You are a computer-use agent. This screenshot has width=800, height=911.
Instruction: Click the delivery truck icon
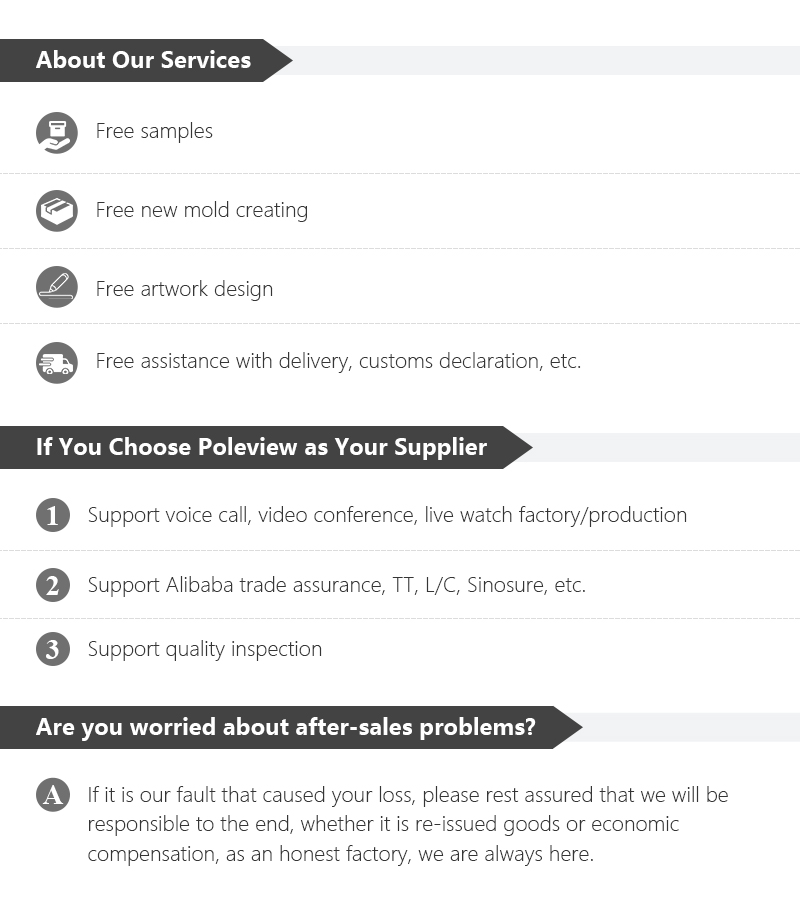(x=56, y=362)
